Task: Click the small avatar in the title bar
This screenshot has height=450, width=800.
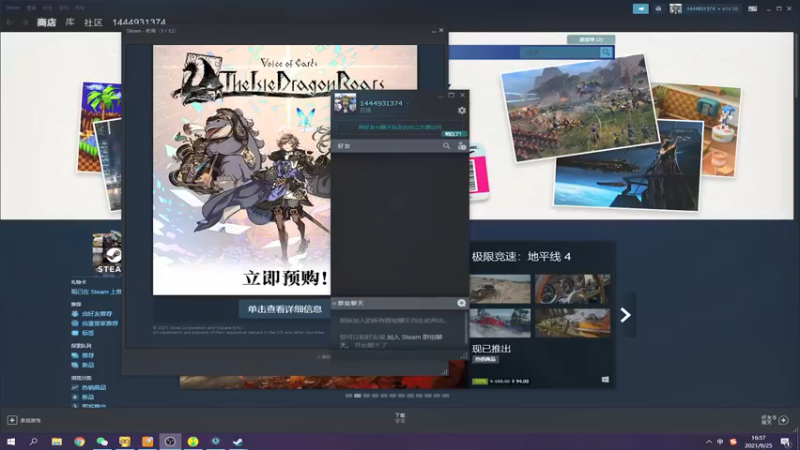Action: [676, 9]
